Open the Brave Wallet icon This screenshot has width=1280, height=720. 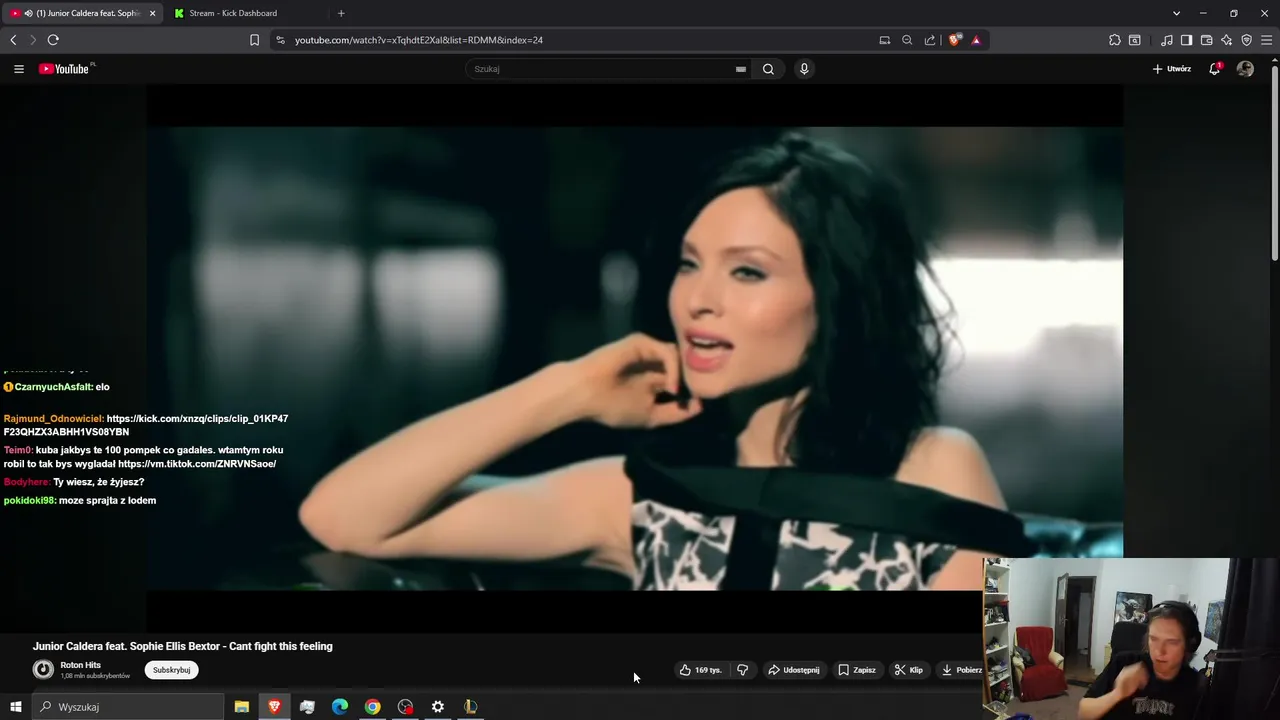1207,40
